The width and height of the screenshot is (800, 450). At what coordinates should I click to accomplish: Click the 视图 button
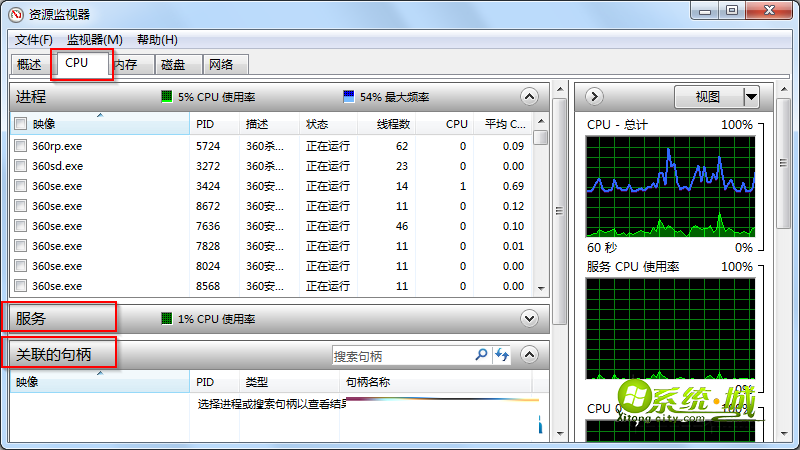tap(707, 97)
